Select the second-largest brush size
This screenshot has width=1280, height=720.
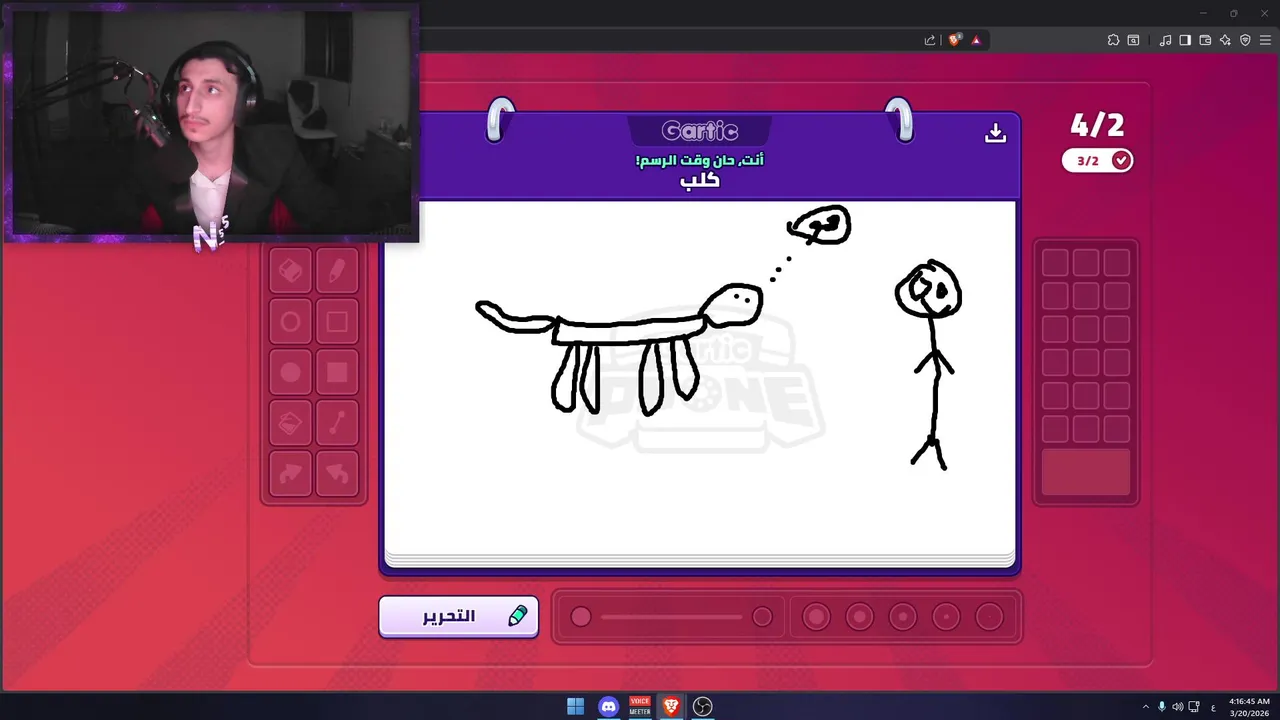[x=859, y=617]
